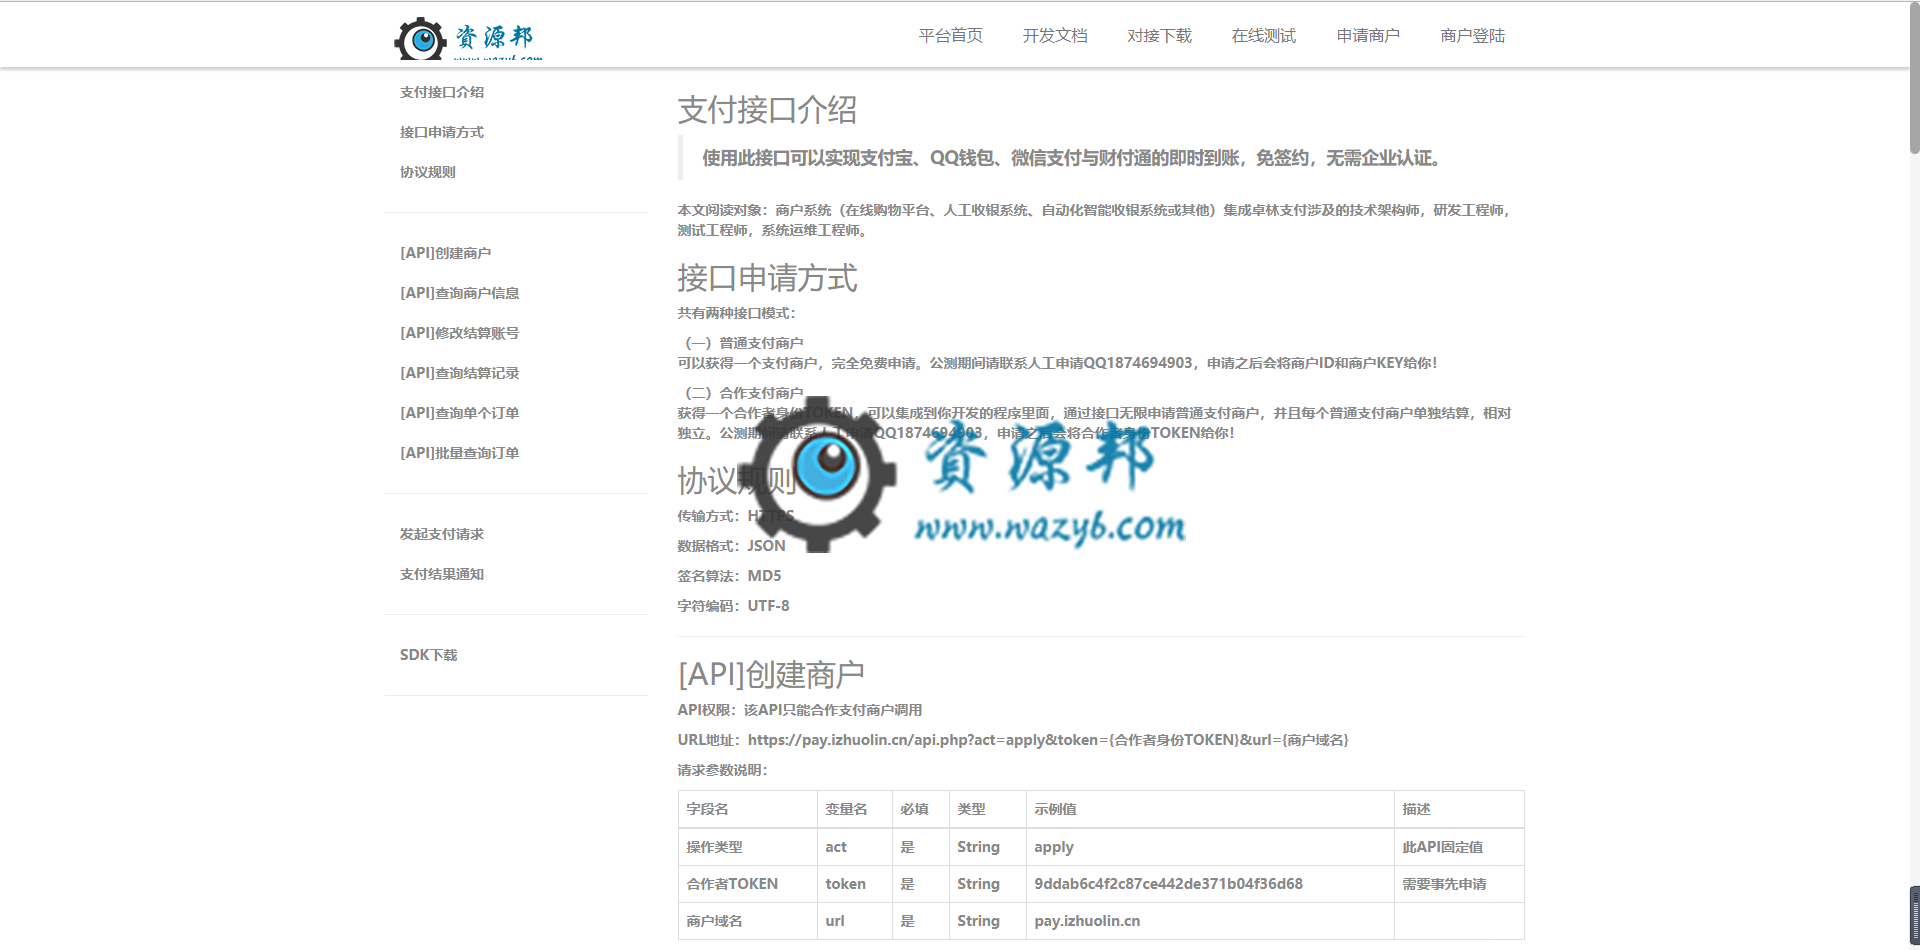Open 支付结果通知 sidebar link
This screenshot has height=950, width=1920.
pyautogui.click(x=442, y=574)
